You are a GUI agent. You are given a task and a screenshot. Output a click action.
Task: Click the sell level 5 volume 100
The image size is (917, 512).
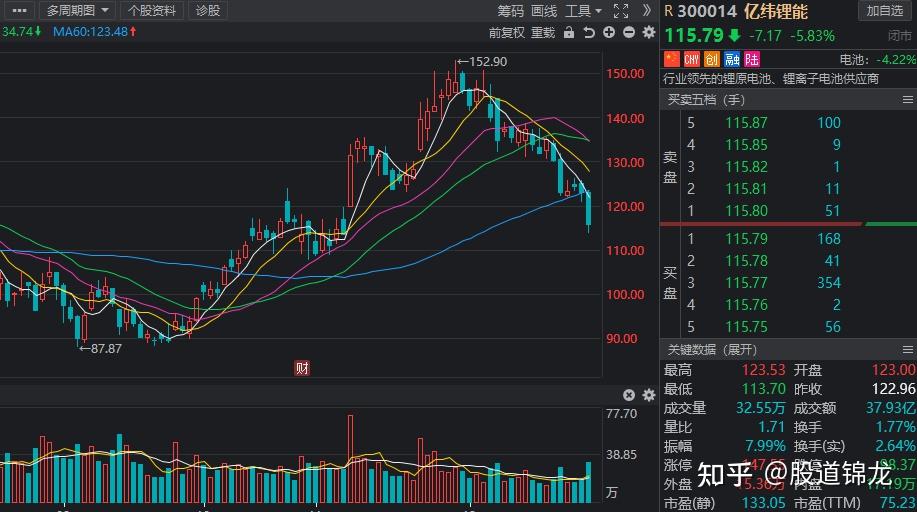[829, 123]
